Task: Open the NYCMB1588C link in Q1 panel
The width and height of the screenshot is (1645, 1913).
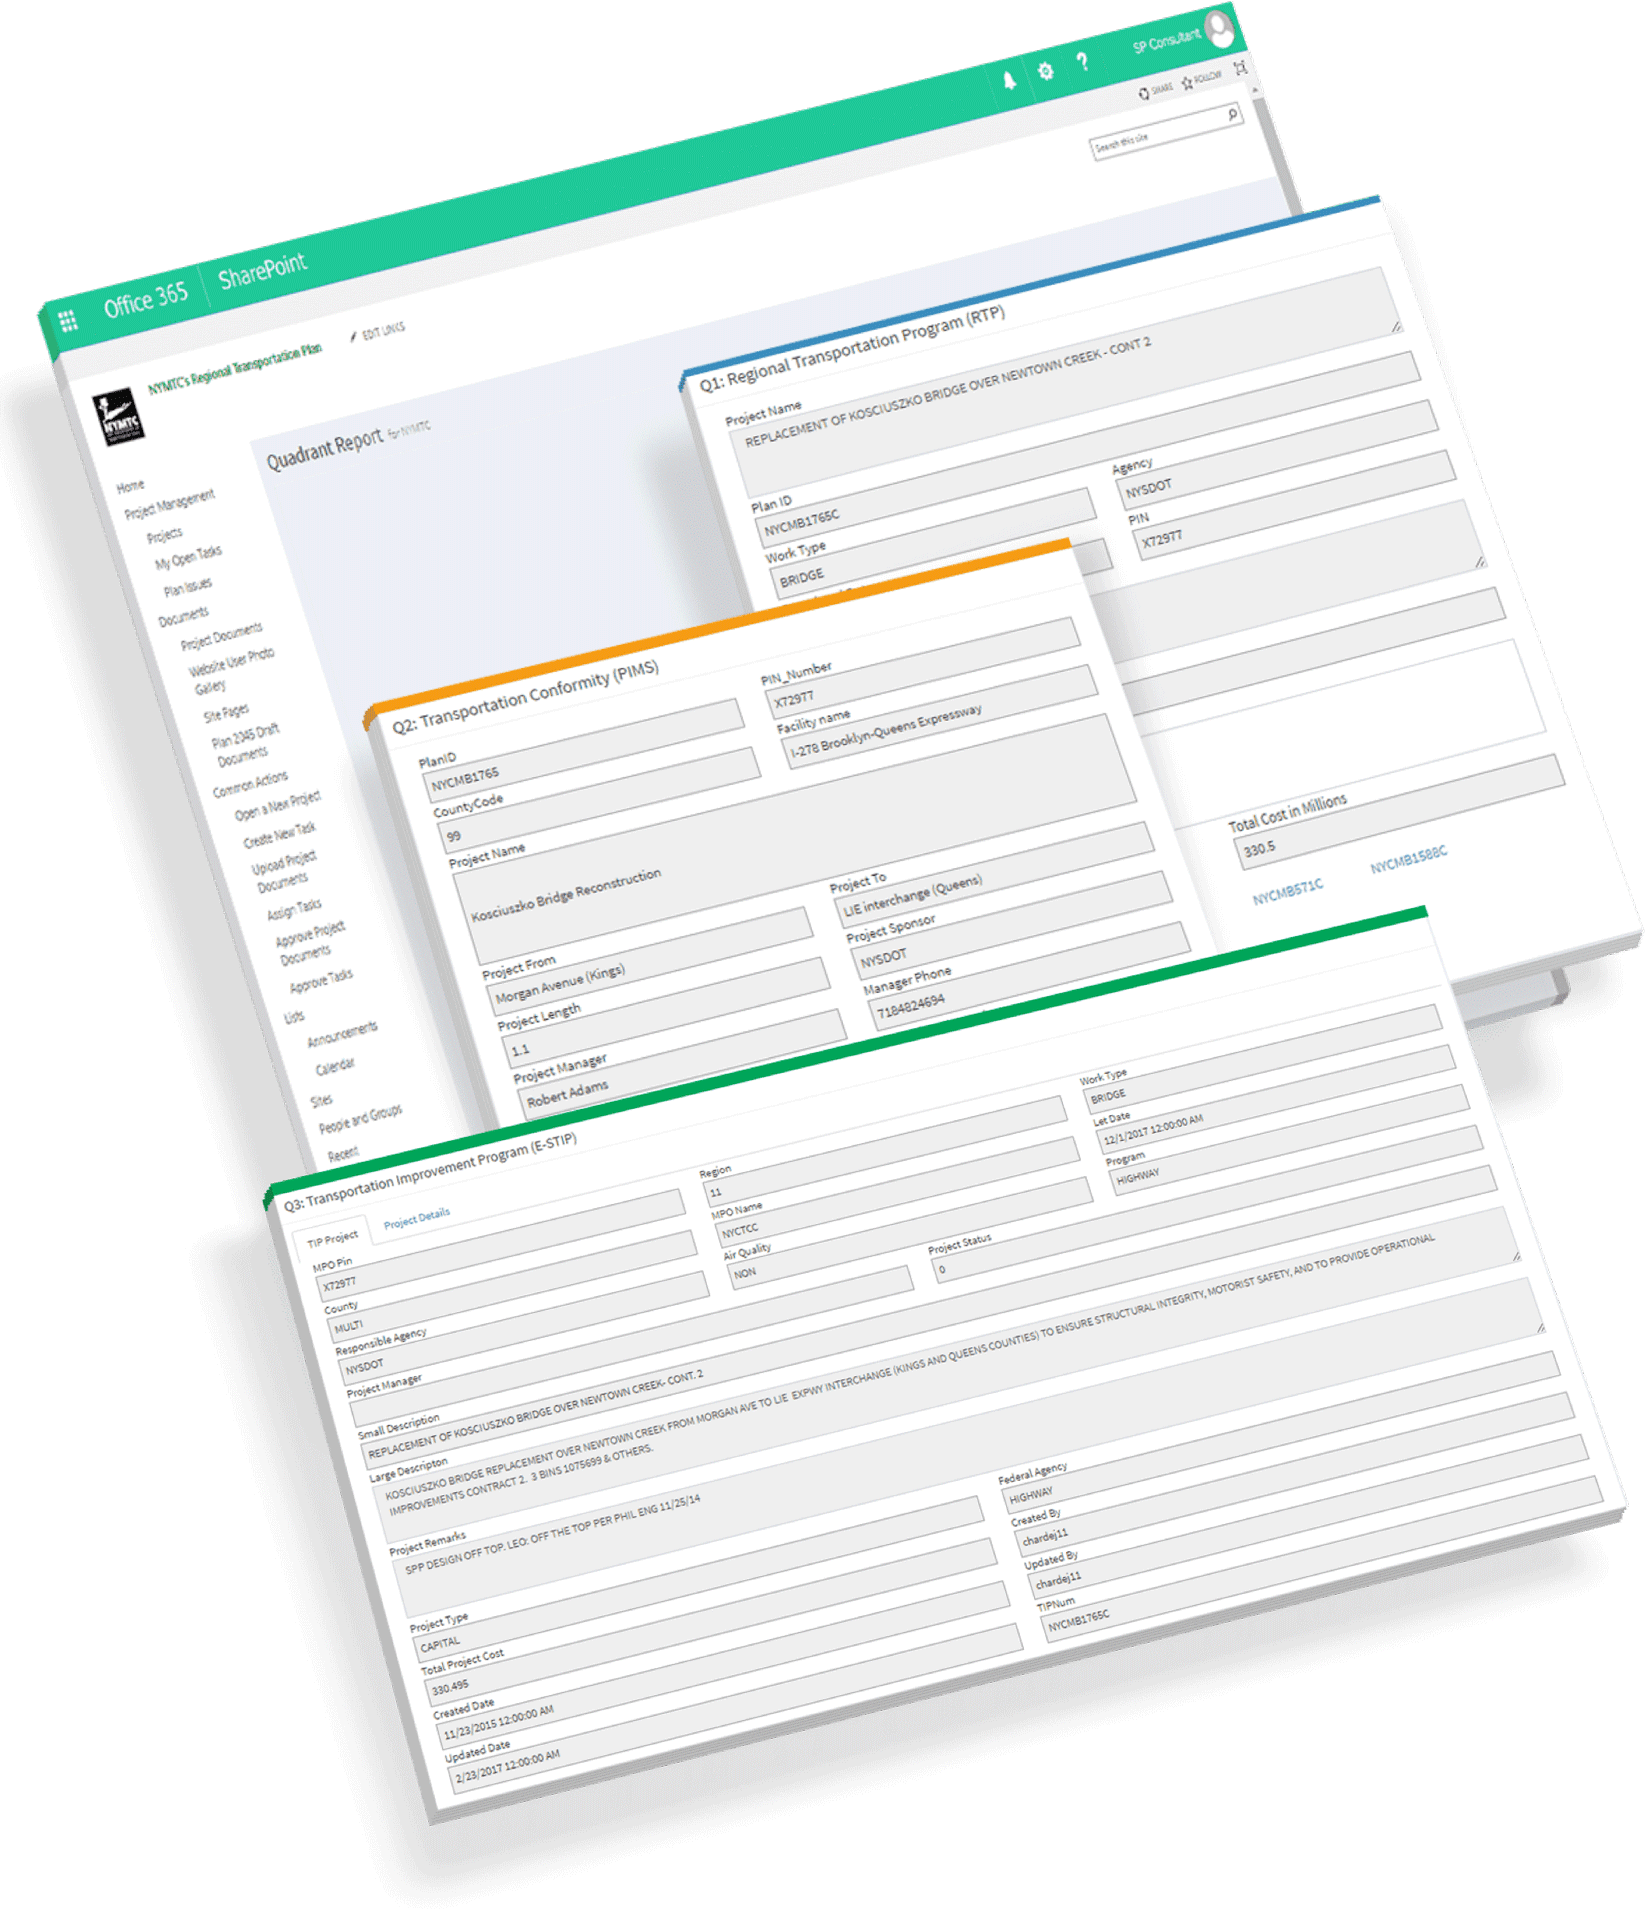Action: pyautogui.click(x=1408, y=859)
